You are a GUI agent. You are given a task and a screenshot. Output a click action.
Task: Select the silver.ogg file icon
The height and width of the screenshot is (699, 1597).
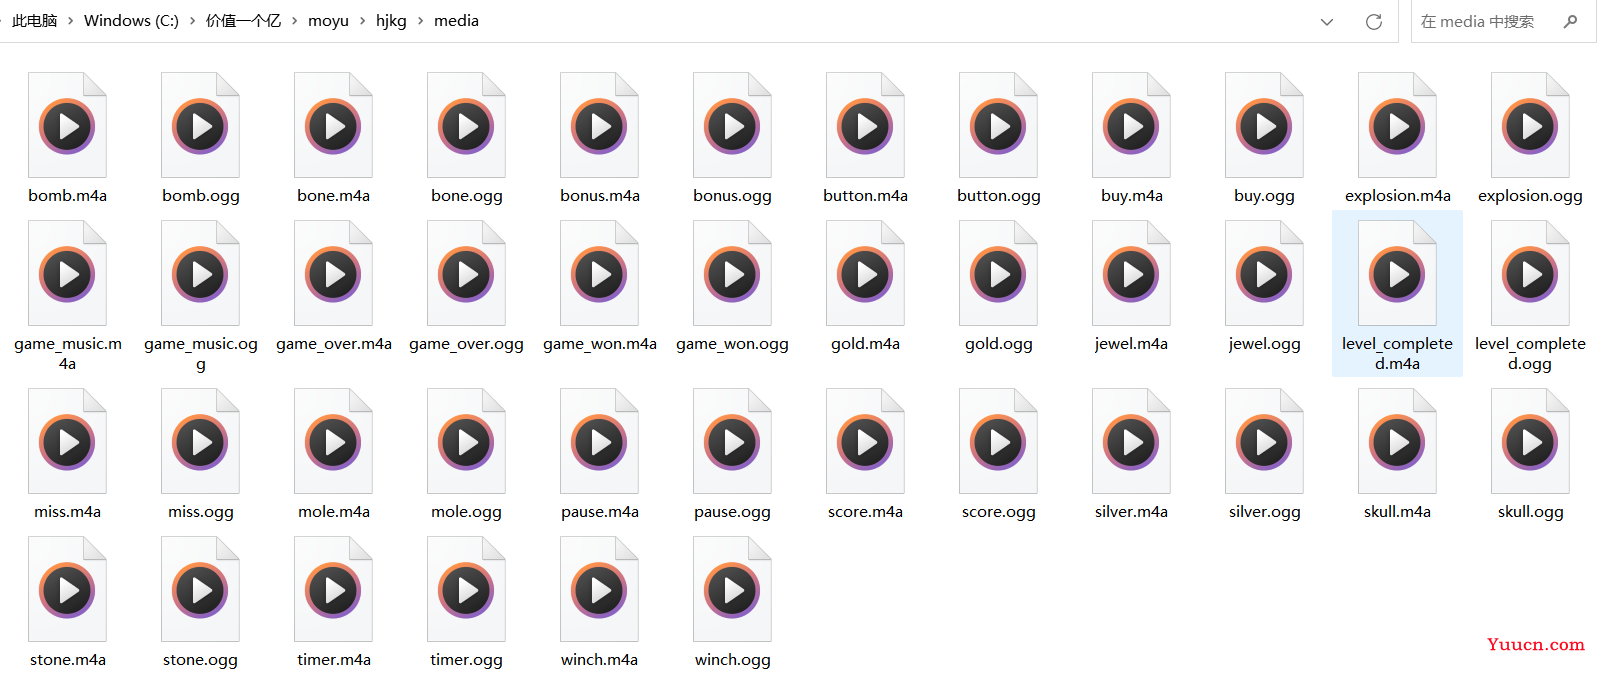[1264, 441]
